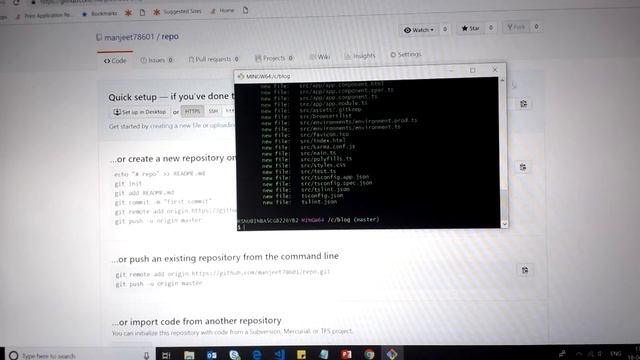
Task: Open the Pull requests tab
Action: (213, 59)
